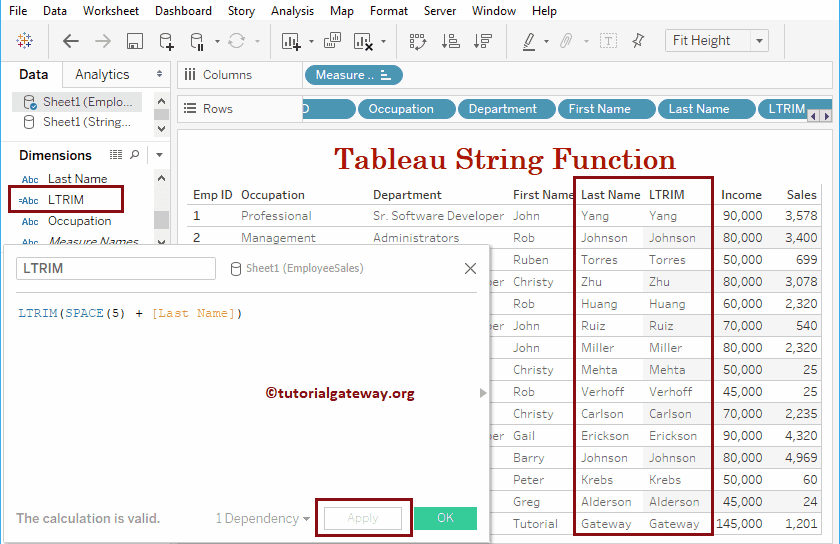
Task: Click the view data grid icon in Dimensions
Action: tap(116, 154)
